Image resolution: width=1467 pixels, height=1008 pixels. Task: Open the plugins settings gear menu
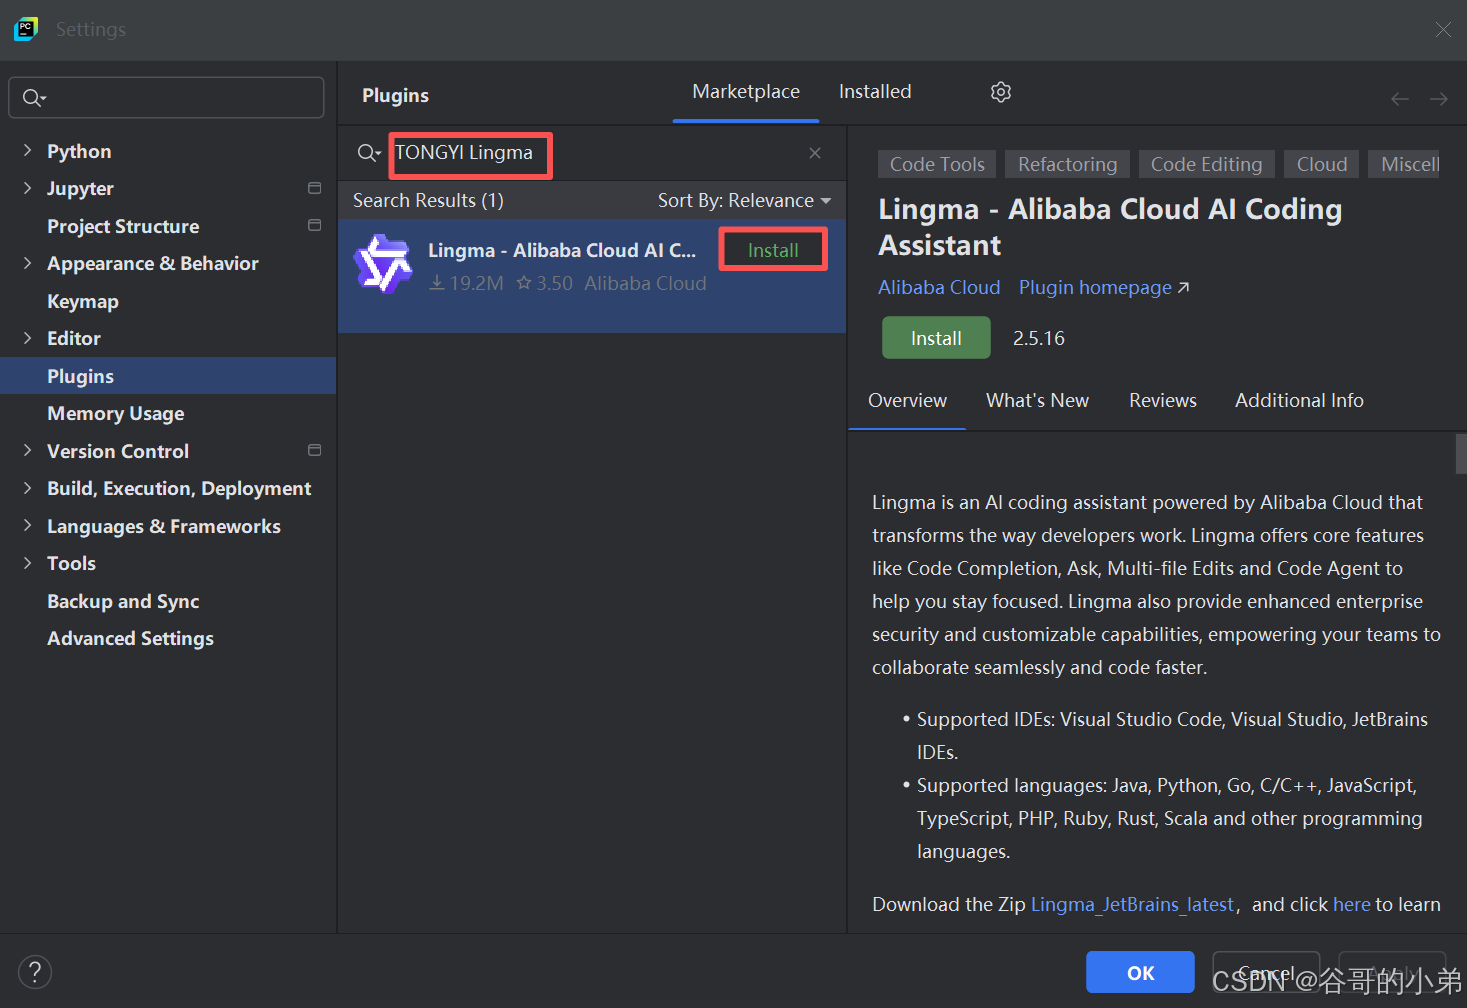(x=1000, y=92)
